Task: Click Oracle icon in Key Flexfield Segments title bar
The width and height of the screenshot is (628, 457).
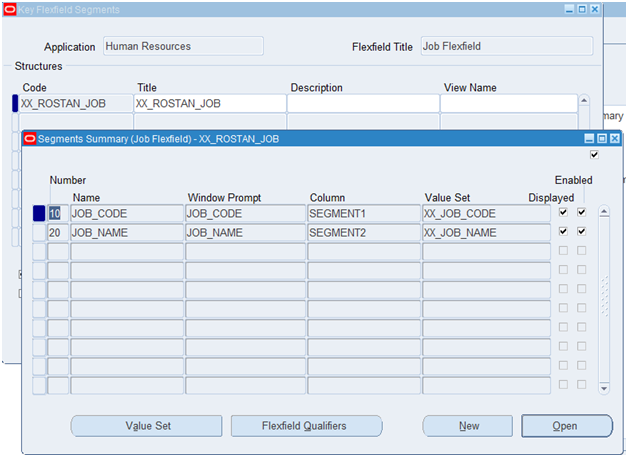Action: (x=10, y=10)
